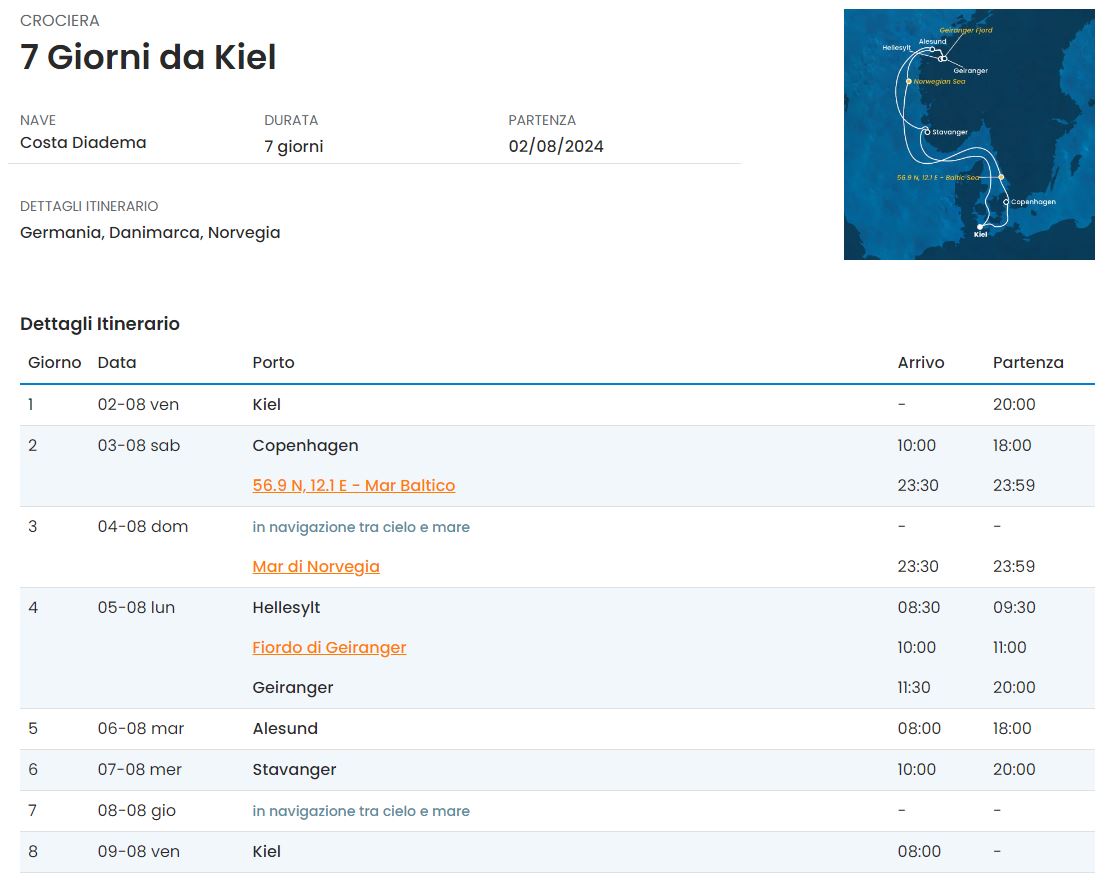Click Hellesylt departure time '09:30'
The height and width of the screenshot is (885, 1115).
[1014, 608]
